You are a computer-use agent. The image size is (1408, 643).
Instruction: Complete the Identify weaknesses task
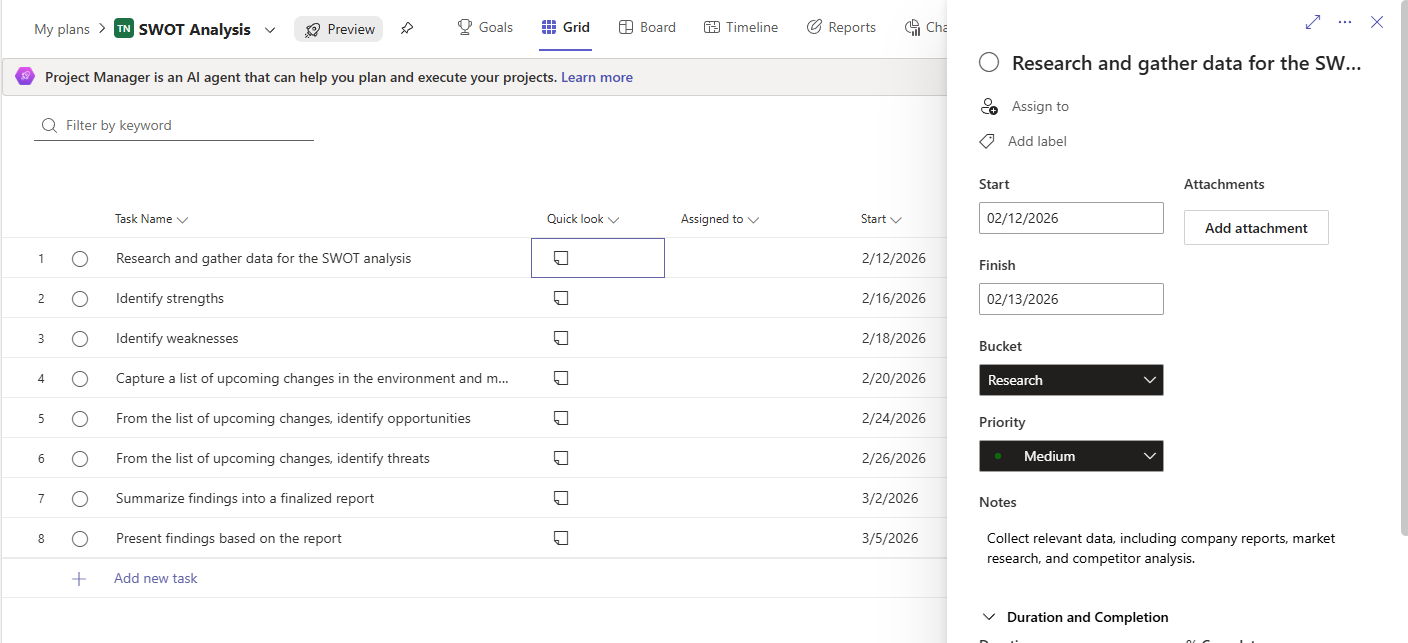point(80,338)
